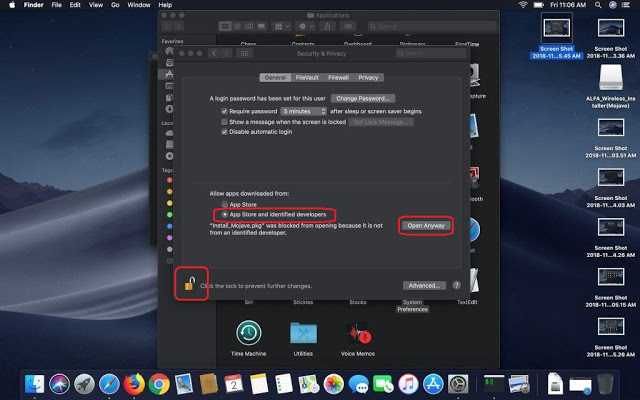The image size is (640, 400).
Task: Open the help question mark button
Action: pos(457,285)
